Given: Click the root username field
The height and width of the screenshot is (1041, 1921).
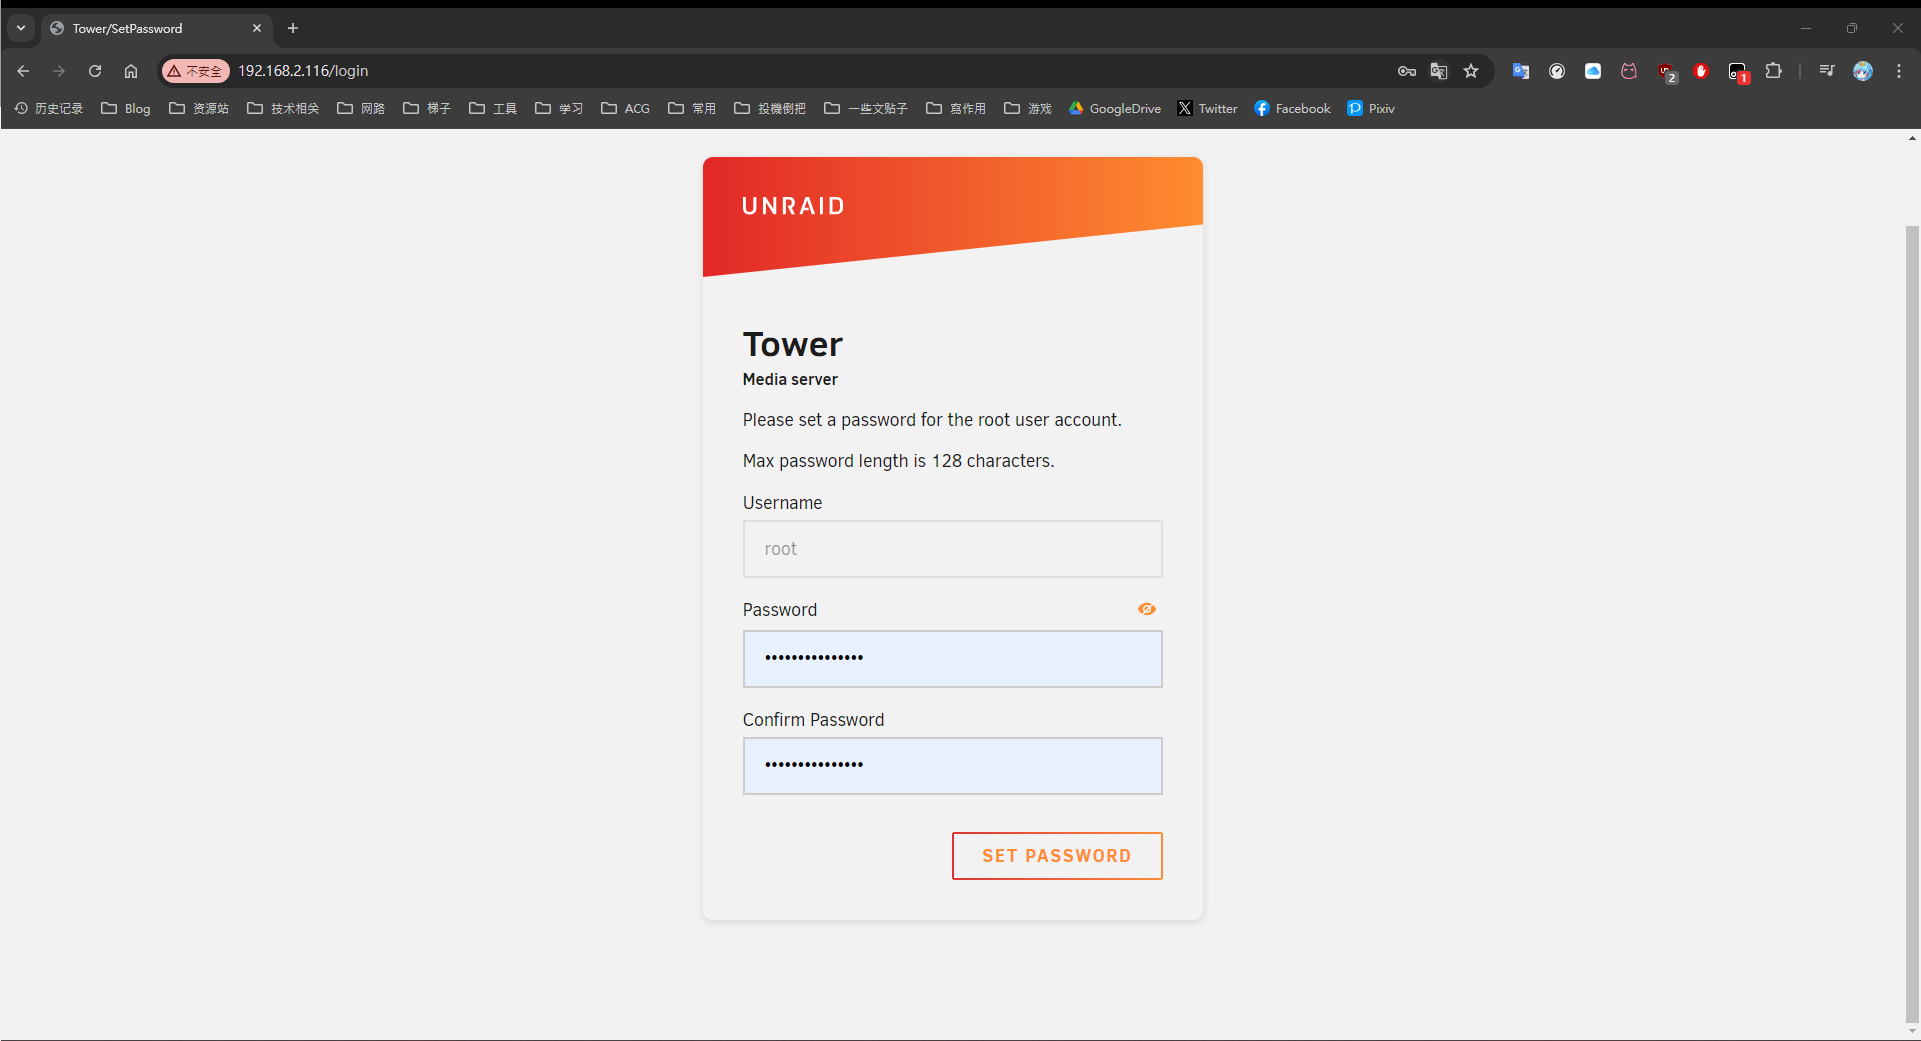Looking at the screenshot, I should pos(952,549).
